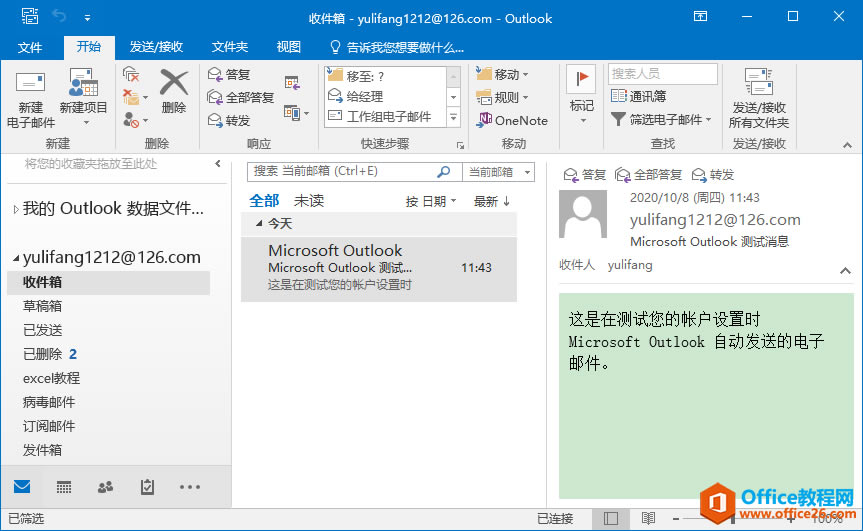Minimize the folder pane arrow
The width and height of the screenshot is (863, 531).
point(218,163)
